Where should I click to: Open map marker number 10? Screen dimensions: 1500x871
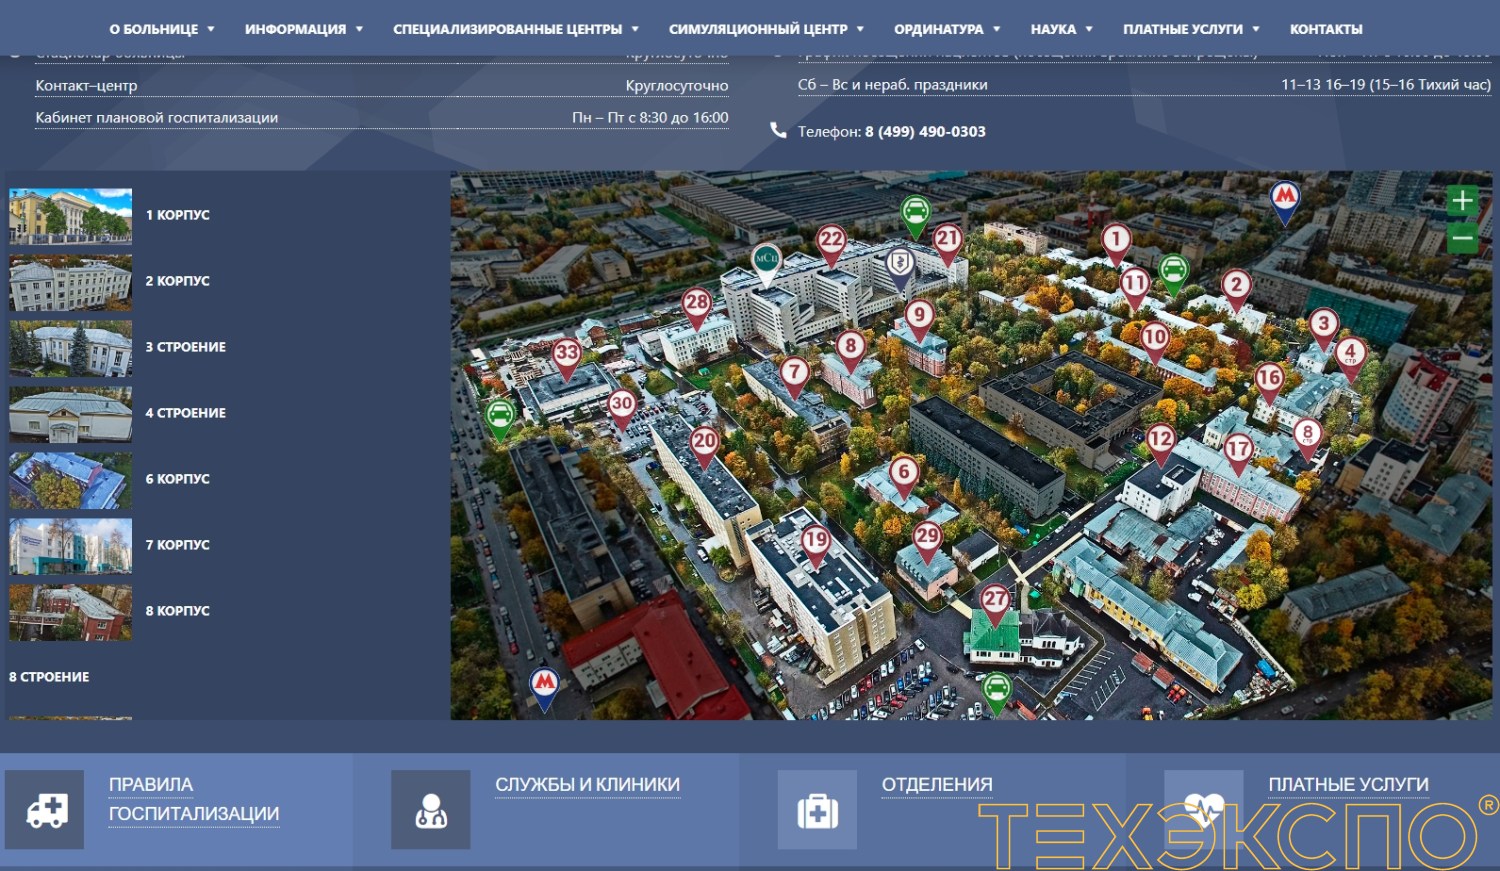pyautogui.click(x=1155, y=341)
